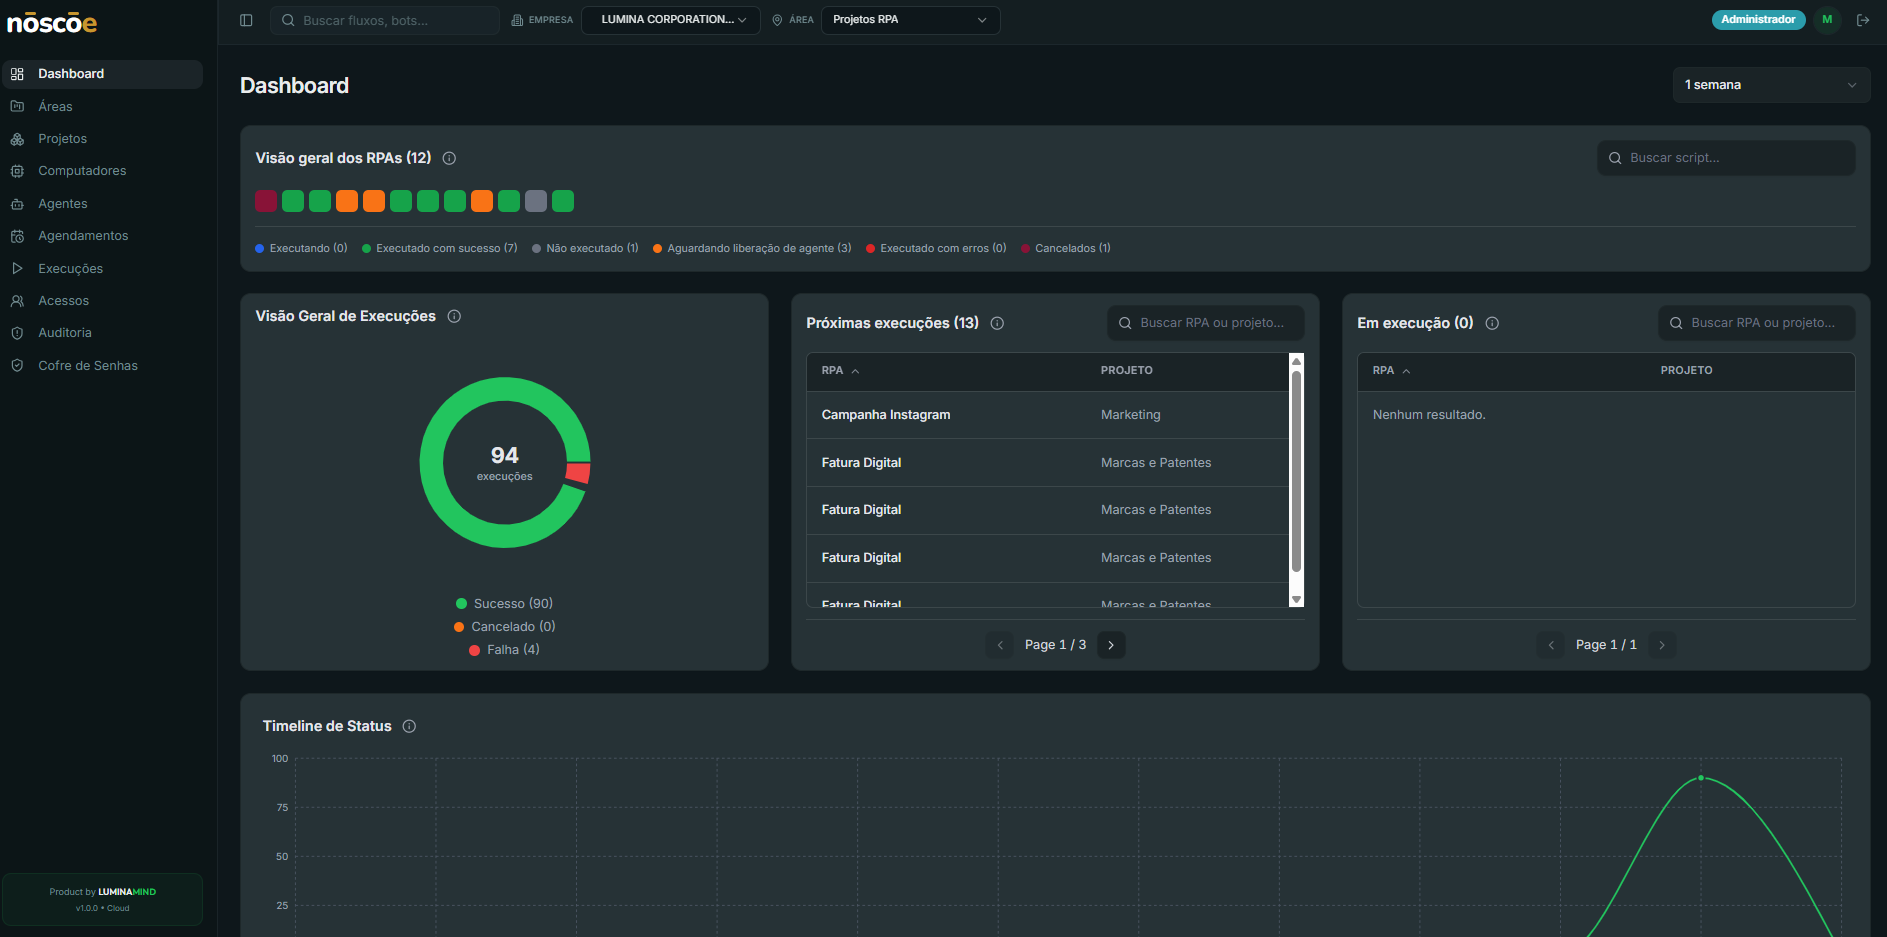Image resolution: width=1887 pixels, height=937 pixels.
Task: Click the red Falha donut segment
Action: coord(578,473)
